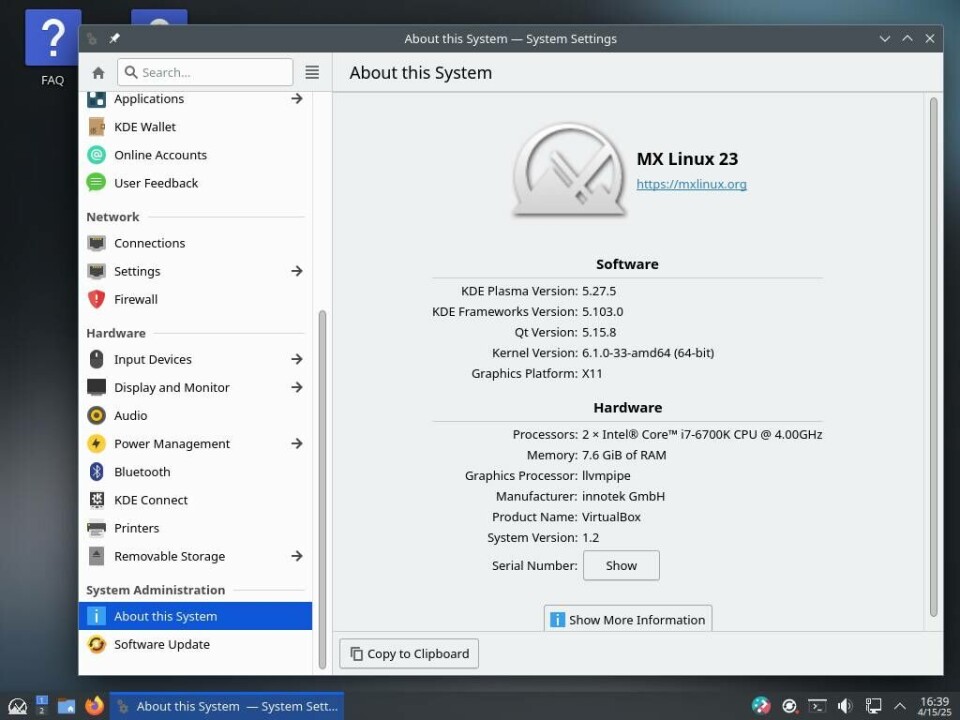Click the Bluetooth icon

click(x=96, y=472)
